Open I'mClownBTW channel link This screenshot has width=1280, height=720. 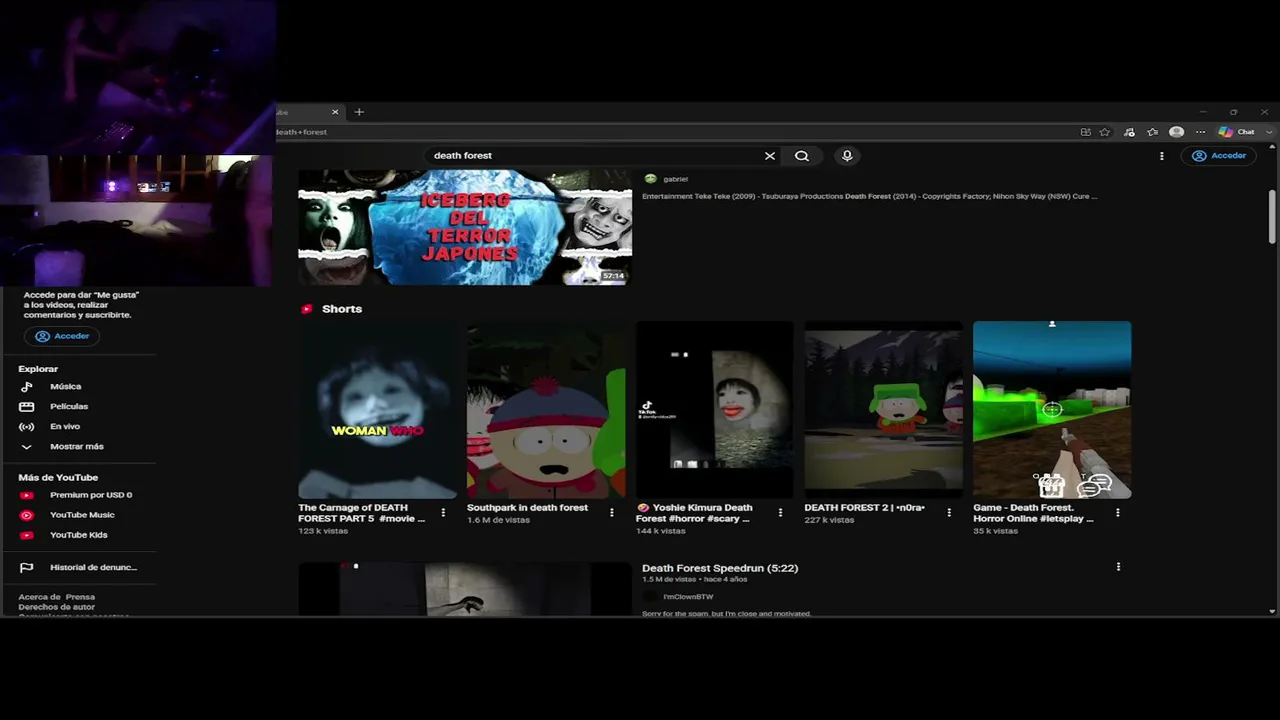tap(688, 597)
